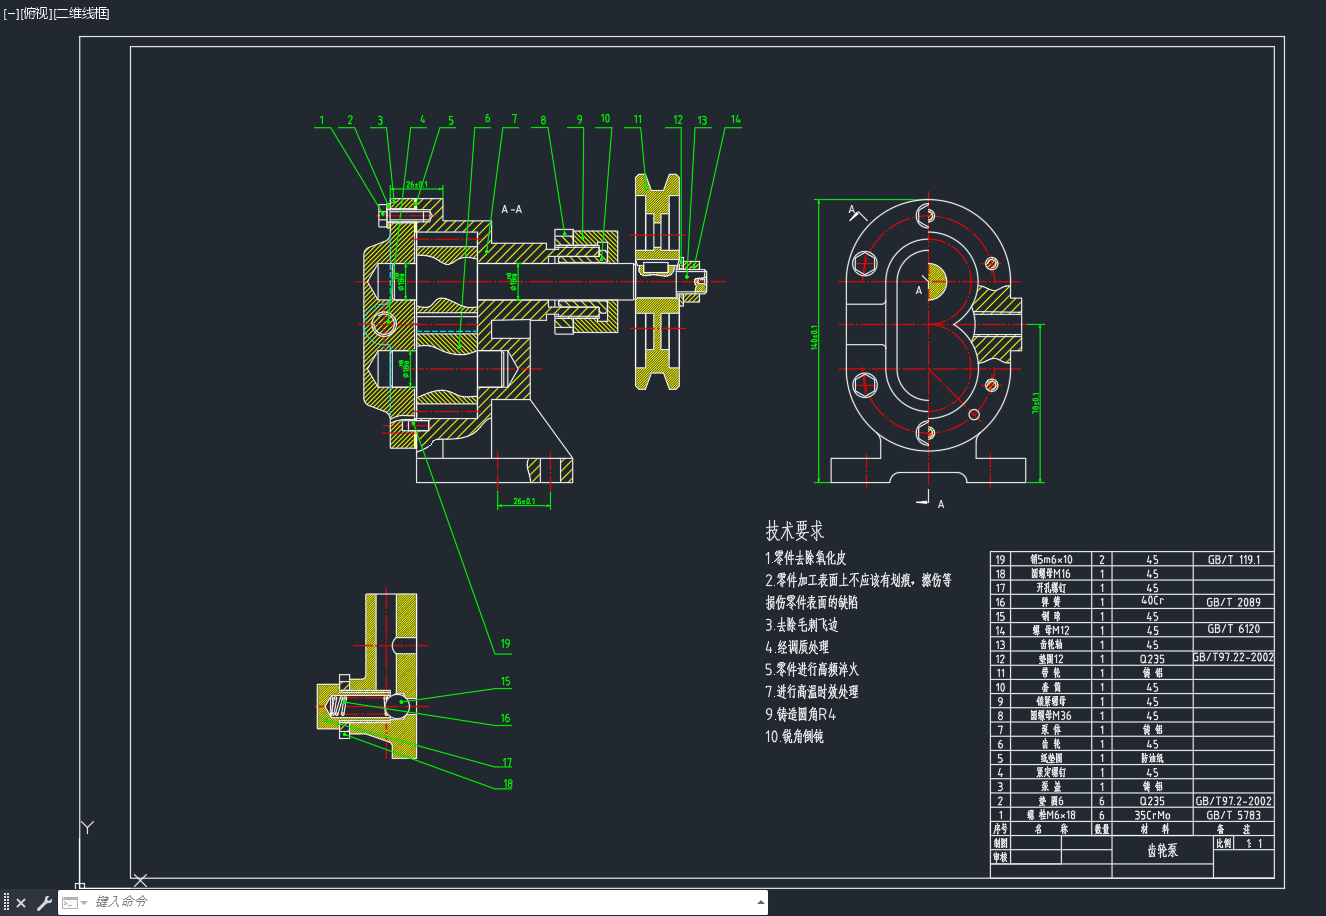Select the note 5.零件进行高频淬火

811,669
